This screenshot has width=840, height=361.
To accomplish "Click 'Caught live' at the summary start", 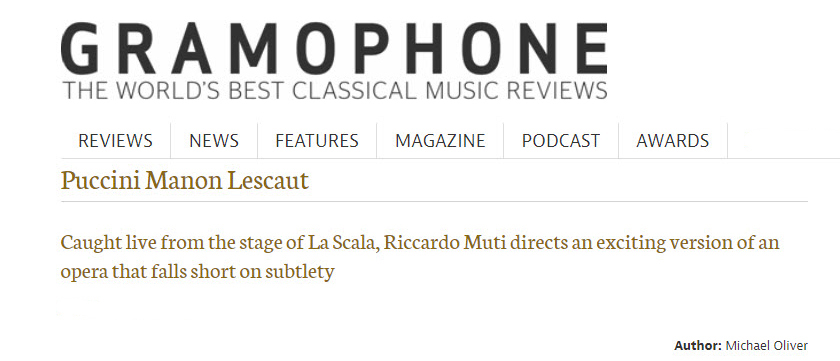I will [x=108, y=243].
